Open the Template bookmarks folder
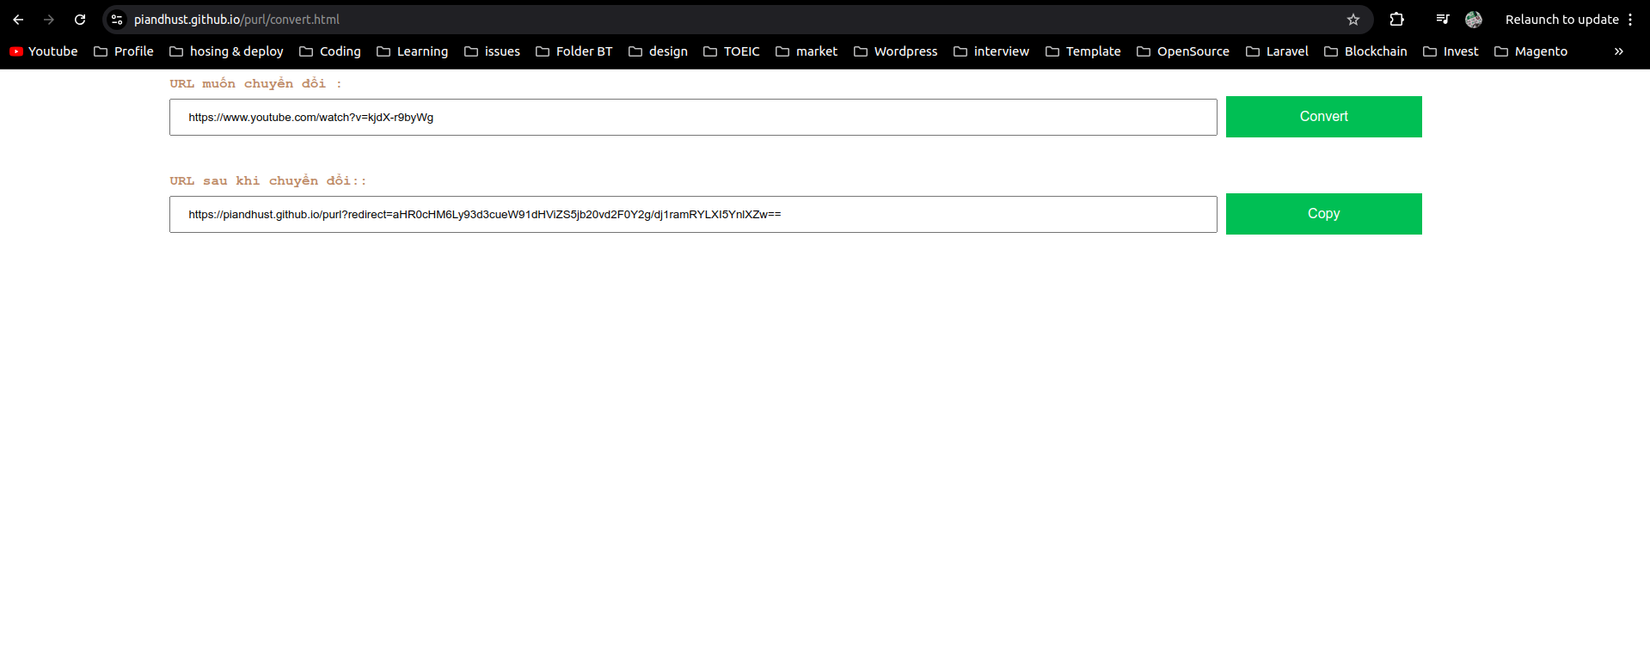1650x660 pixels. 1083,51
